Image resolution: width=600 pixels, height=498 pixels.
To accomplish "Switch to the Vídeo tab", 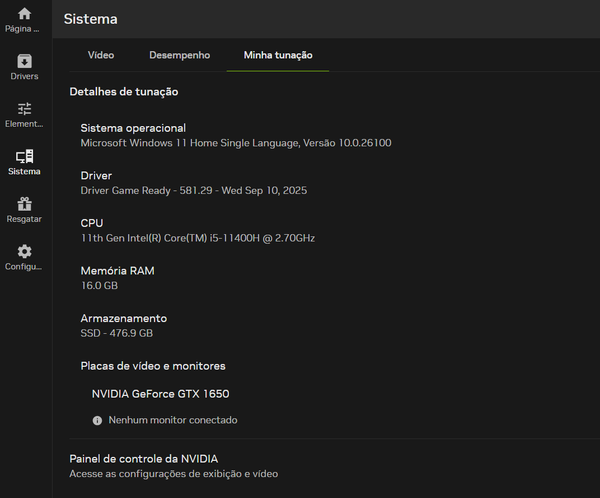I will 101,55.
